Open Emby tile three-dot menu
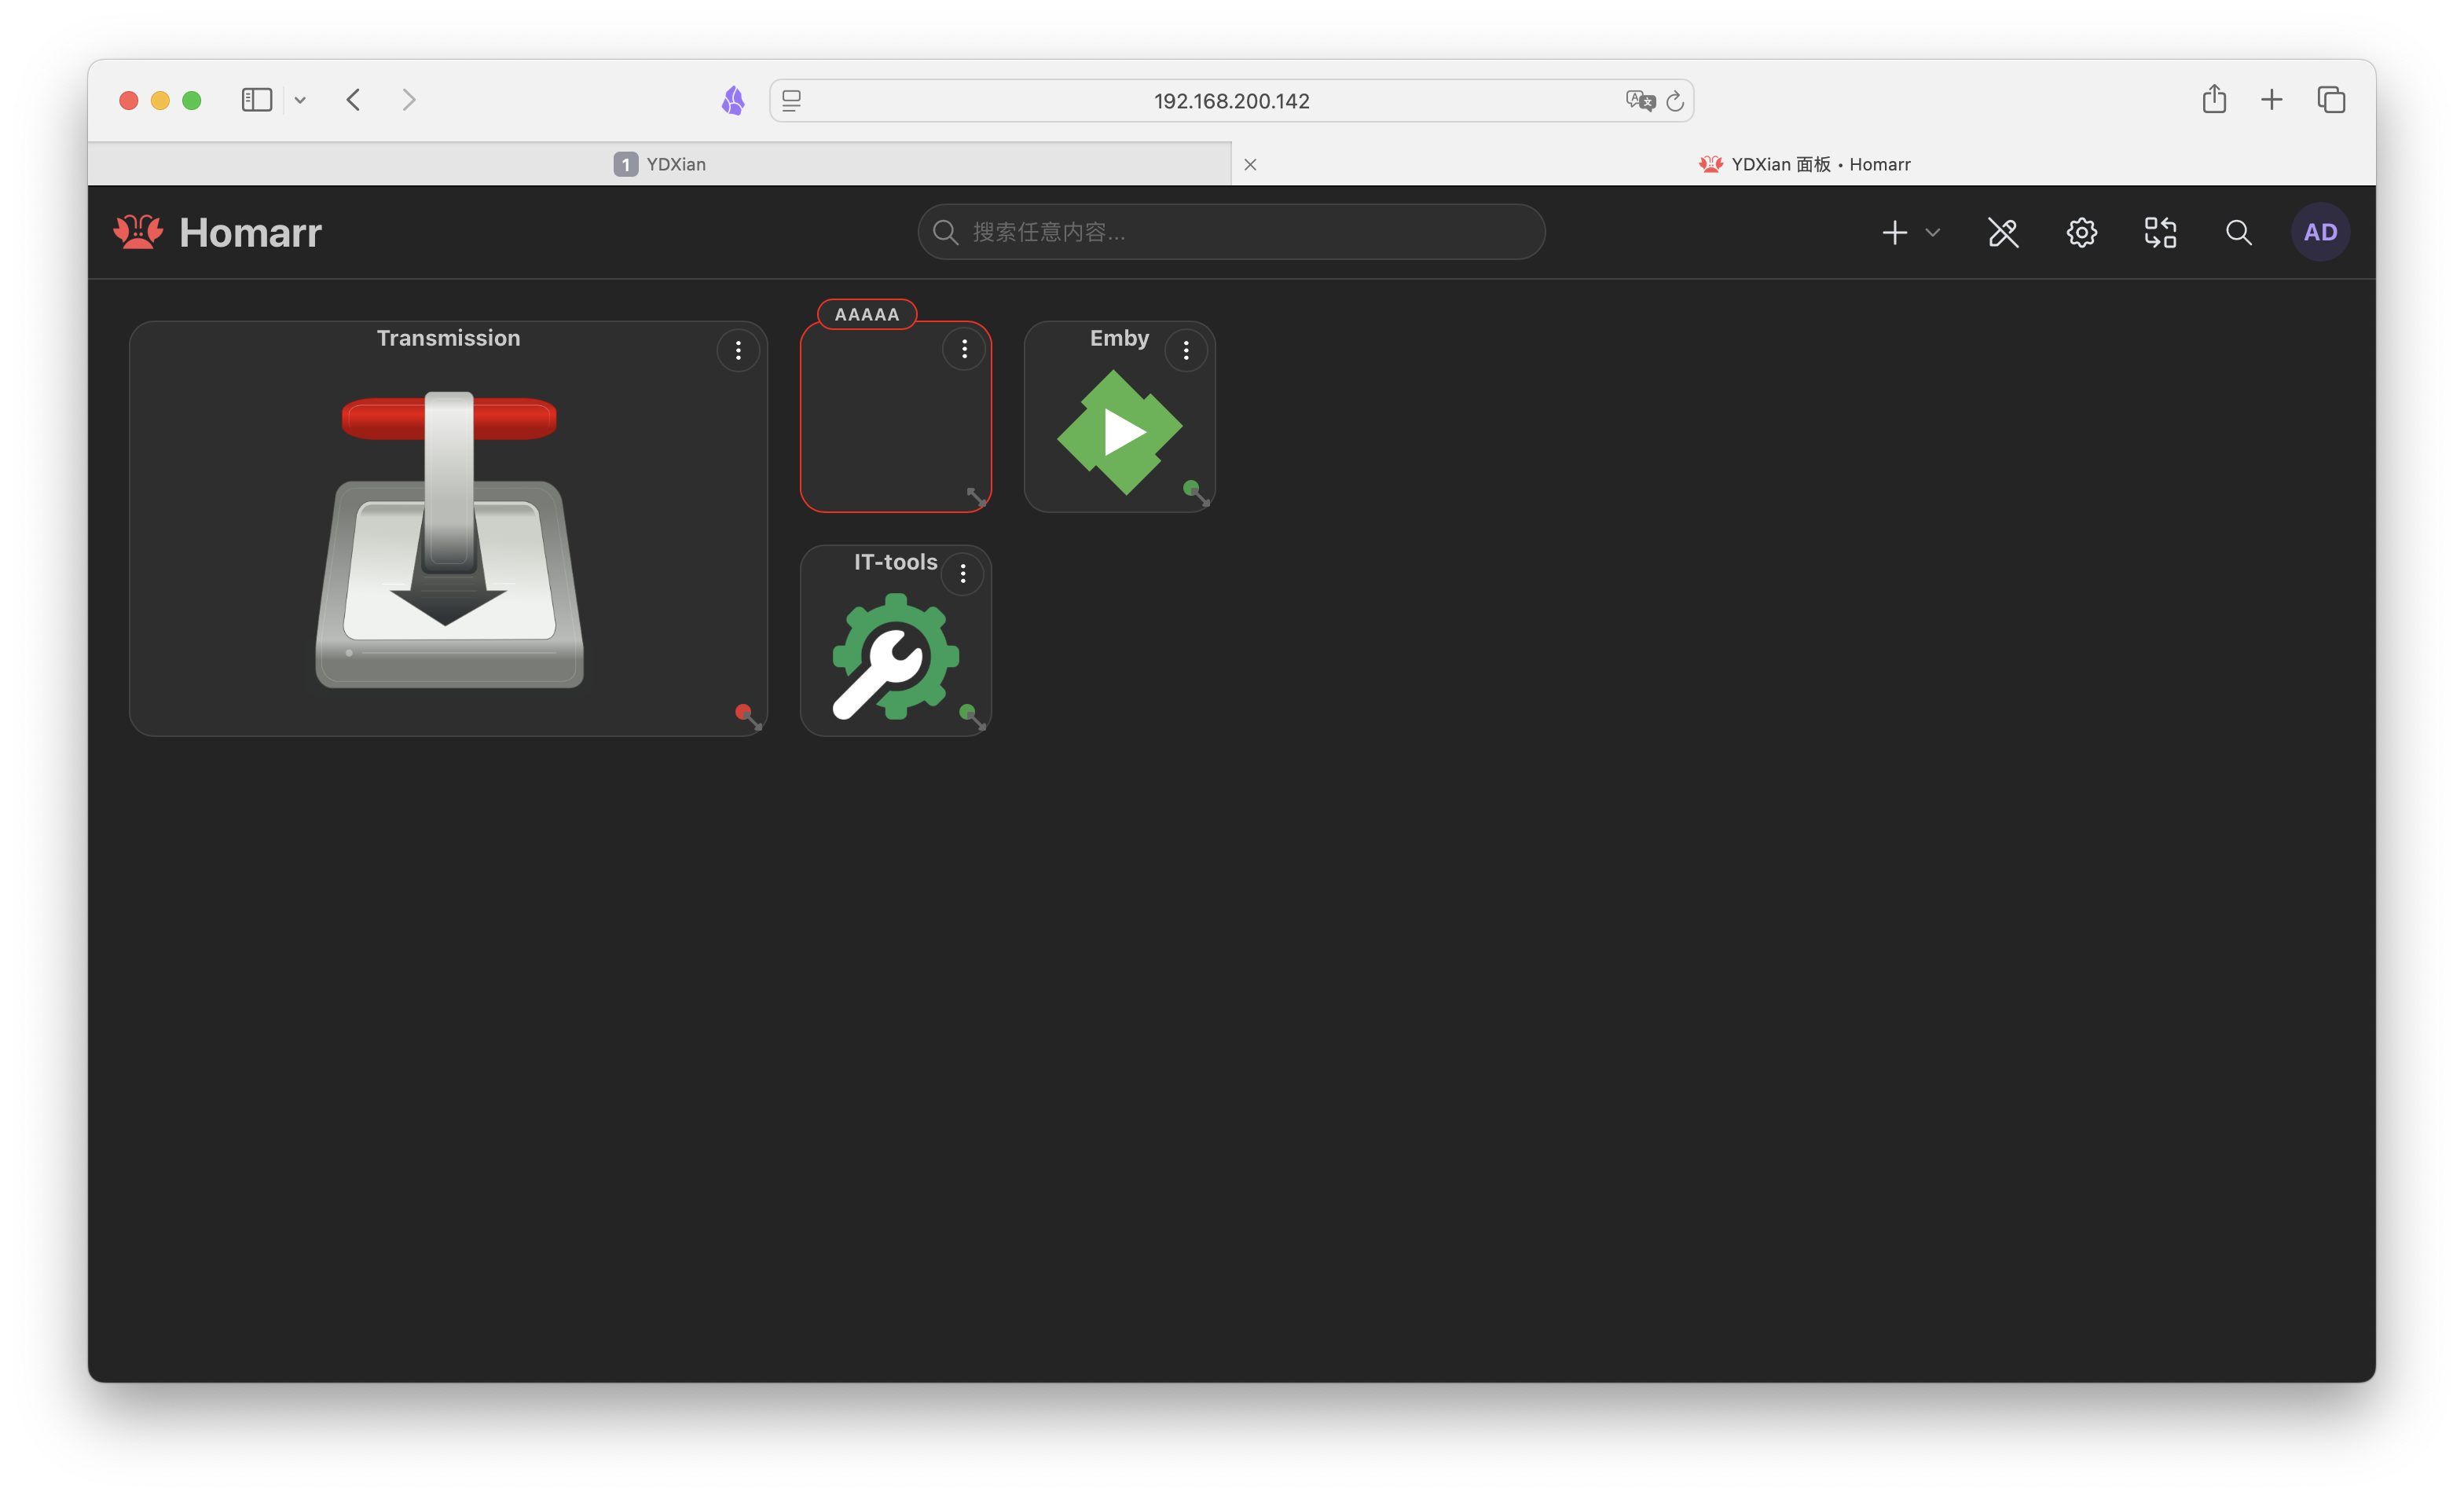The image size is (2464, 1499). [1186, 350]
